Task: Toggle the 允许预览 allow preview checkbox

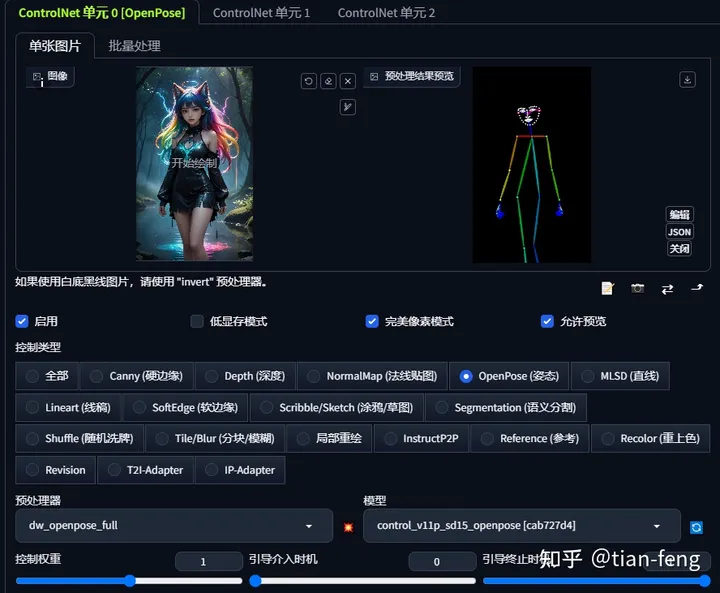Action: click(x=547, y=321)
